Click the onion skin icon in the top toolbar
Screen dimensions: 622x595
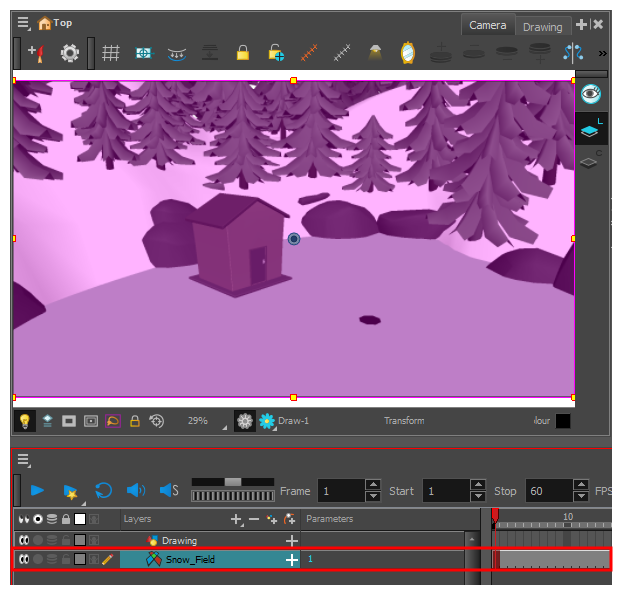point(177,53)
